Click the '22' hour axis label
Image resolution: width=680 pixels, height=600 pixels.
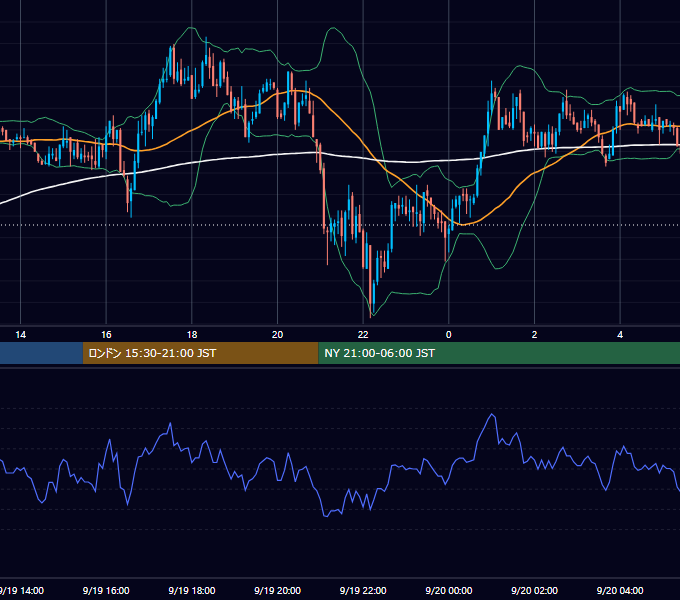click(x=363, y=335)
